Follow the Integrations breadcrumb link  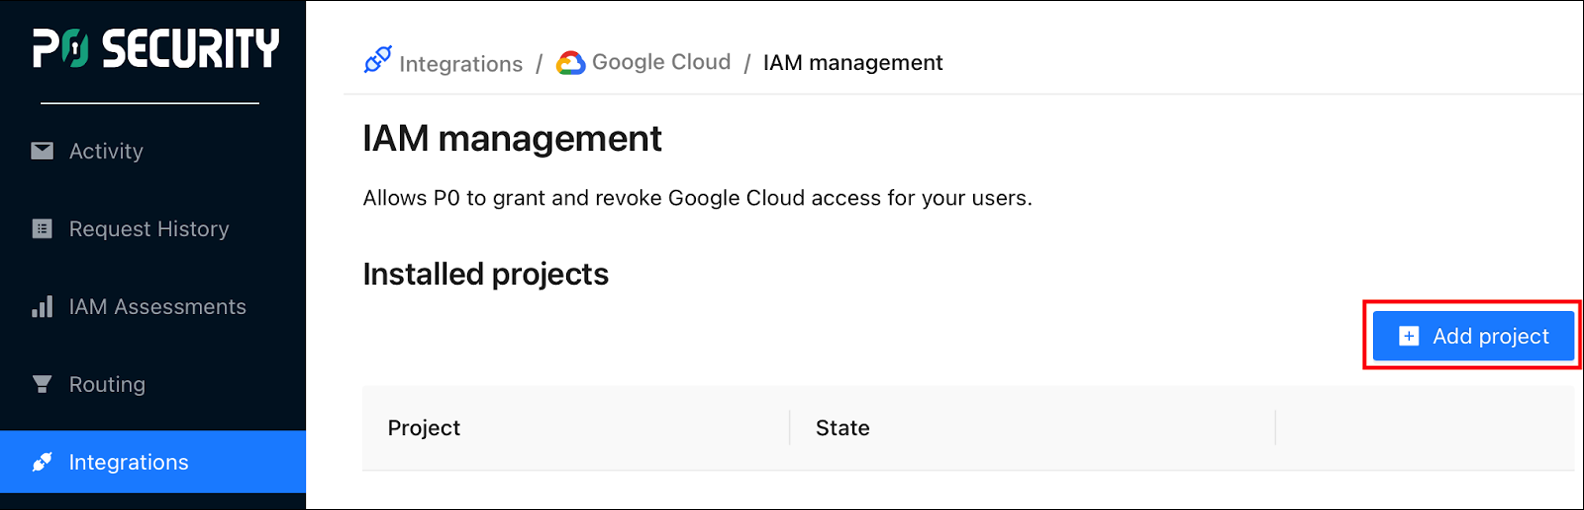(x=460, y=64)
